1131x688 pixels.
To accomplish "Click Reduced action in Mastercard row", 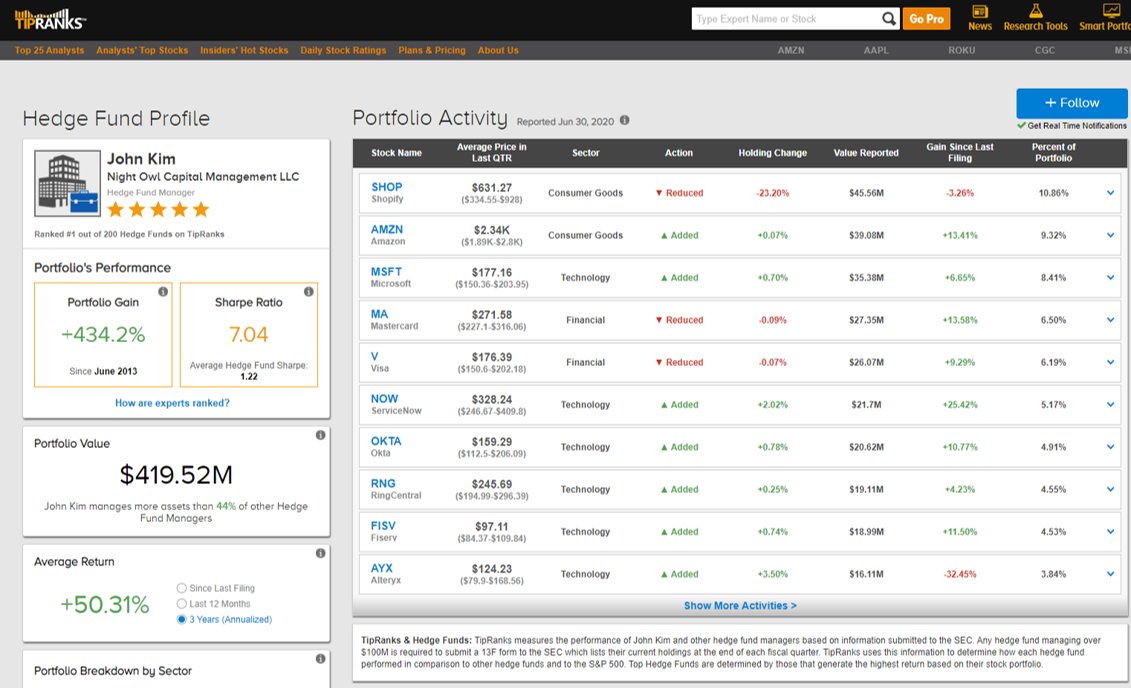I will pyautogui.click(x=679, y=320).
